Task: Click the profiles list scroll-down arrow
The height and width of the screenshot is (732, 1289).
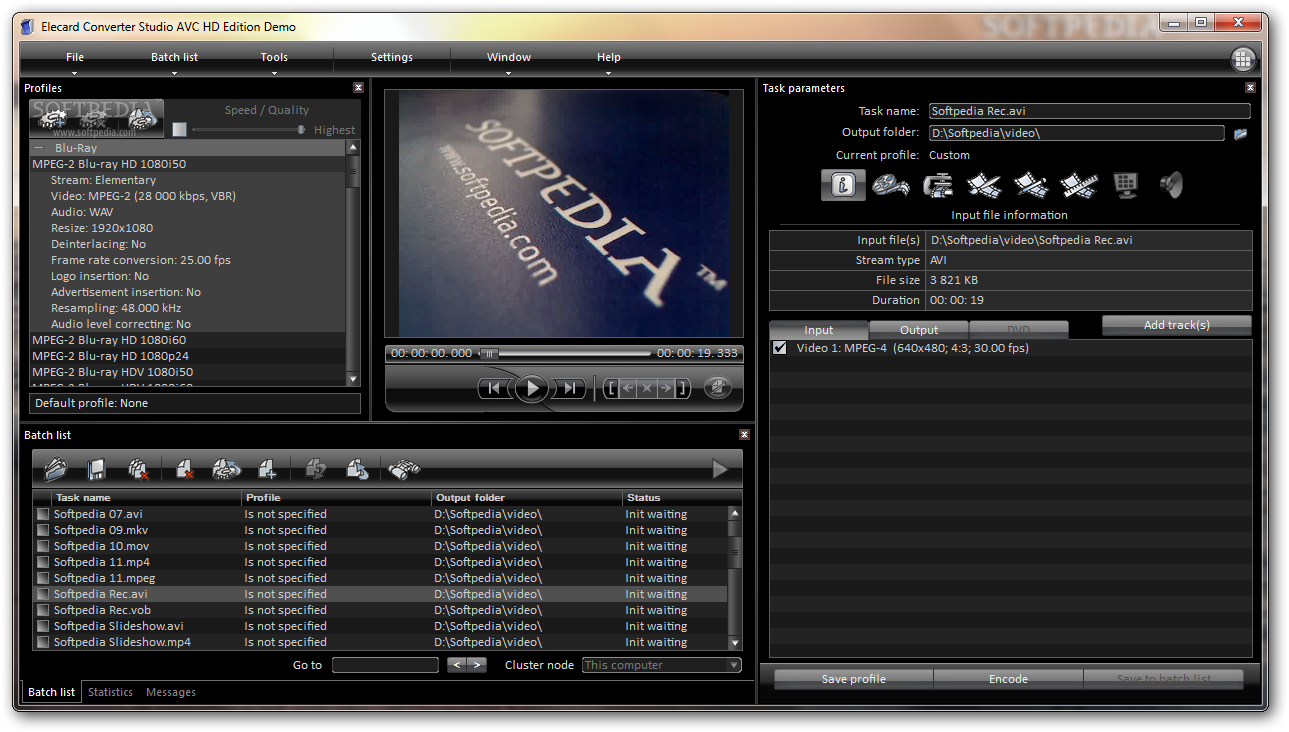Action: 353,379
